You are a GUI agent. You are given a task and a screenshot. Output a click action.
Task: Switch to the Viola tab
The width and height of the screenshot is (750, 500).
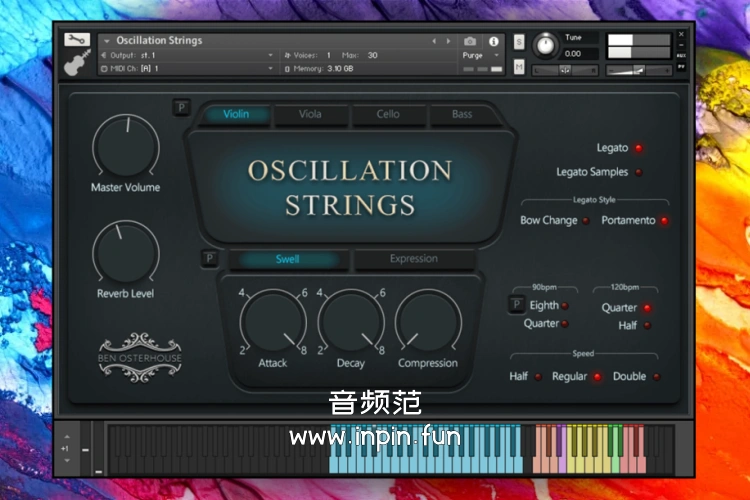(x=310, y=114)
